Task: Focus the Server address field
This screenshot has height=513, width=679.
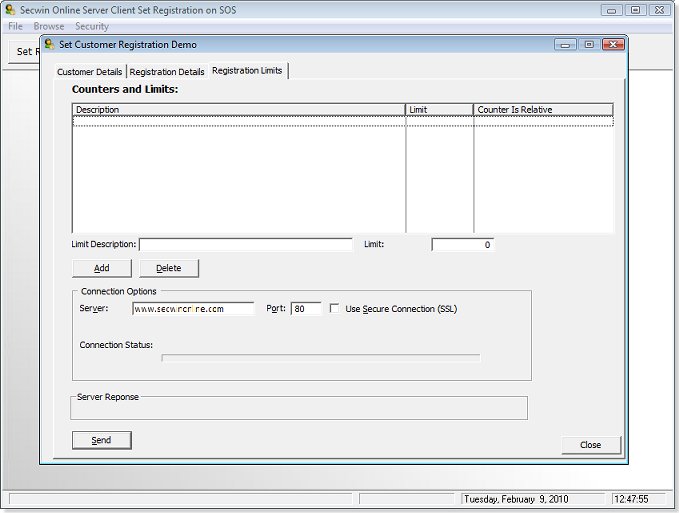Action: click(x=193, y=309)
